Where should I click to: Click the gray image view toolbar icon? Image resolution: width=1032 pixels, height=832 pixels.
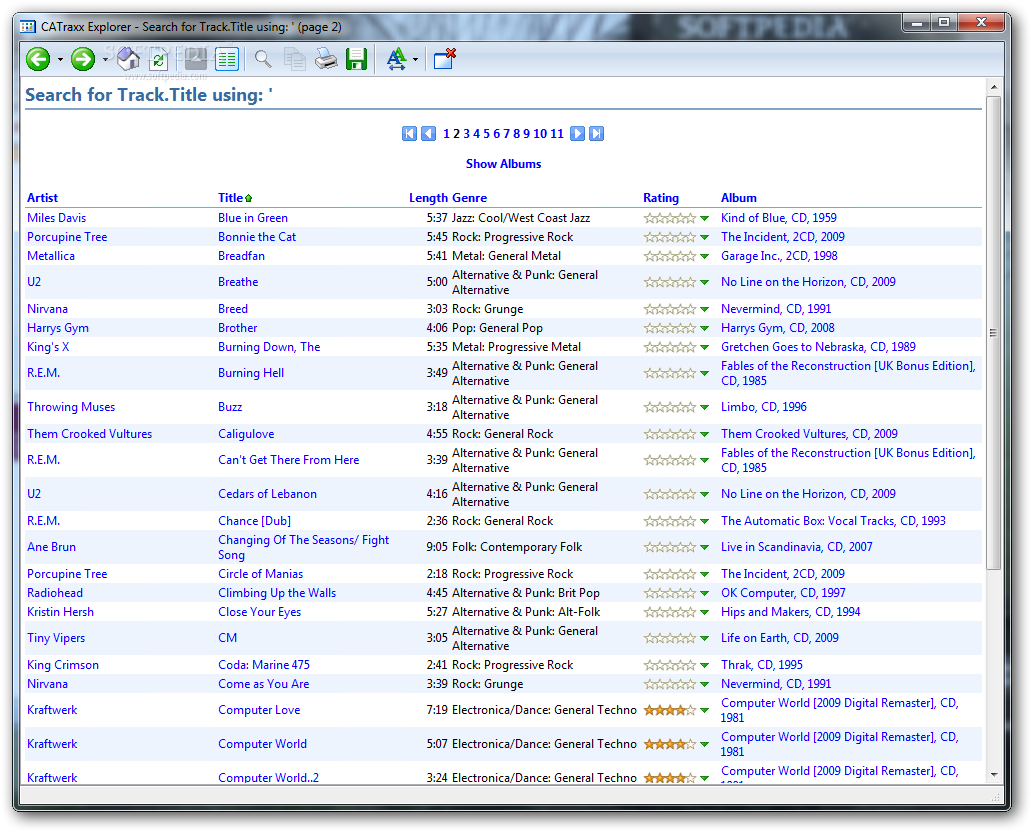pos(195,59)
